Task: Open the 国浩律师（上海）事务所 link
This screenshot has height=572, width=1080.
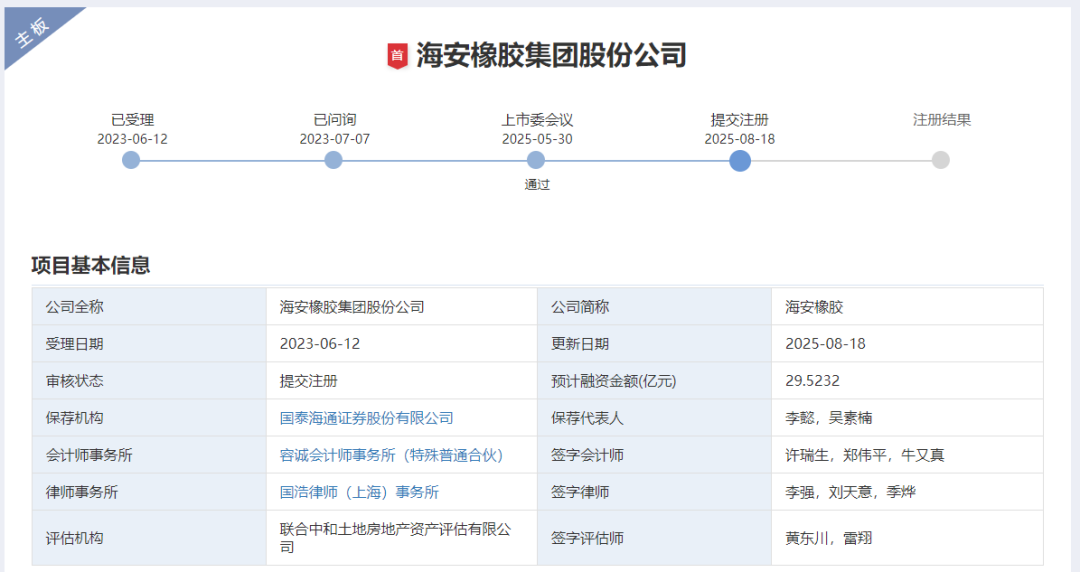Action: pos(360,493)
